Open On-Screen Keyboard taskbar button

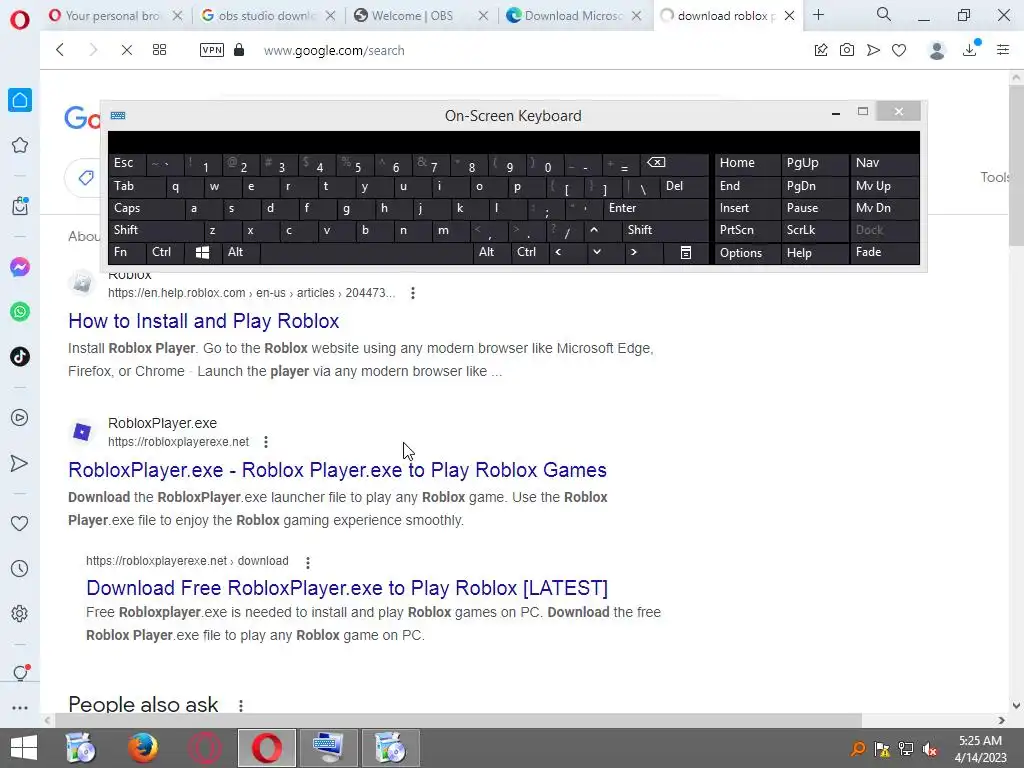(328, 748)
